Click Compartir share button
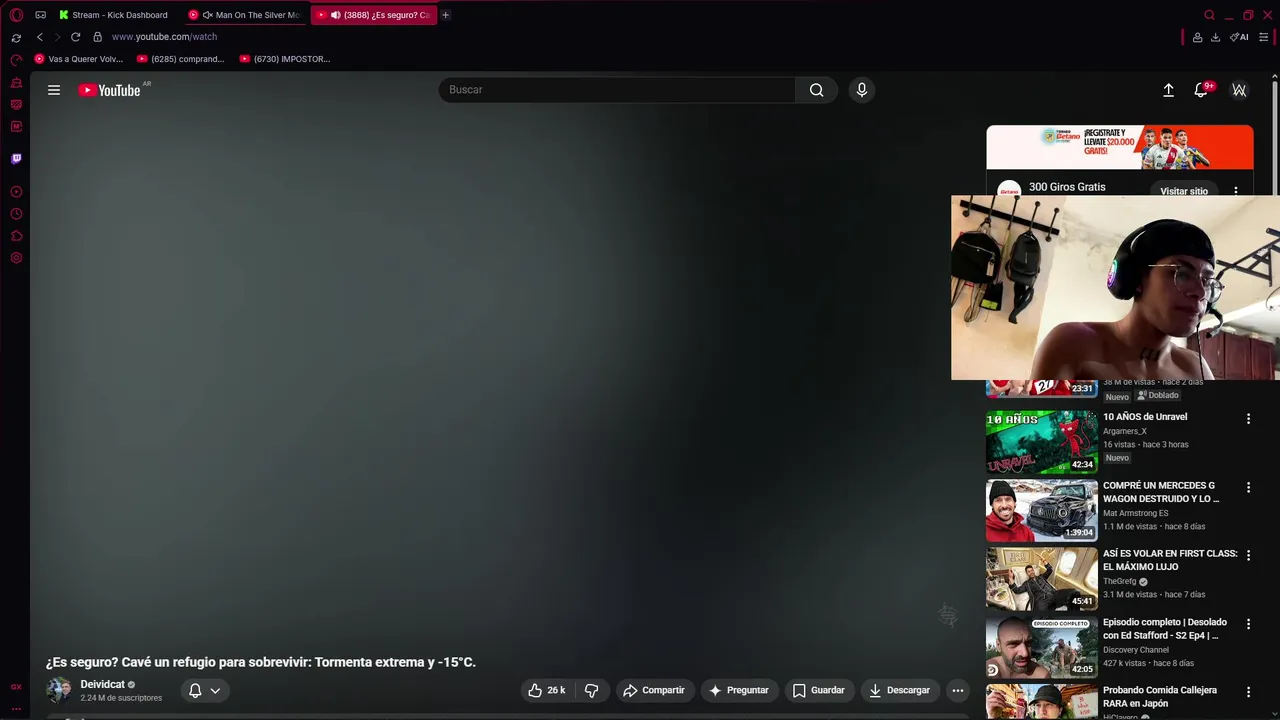 (x=654, y=690)
